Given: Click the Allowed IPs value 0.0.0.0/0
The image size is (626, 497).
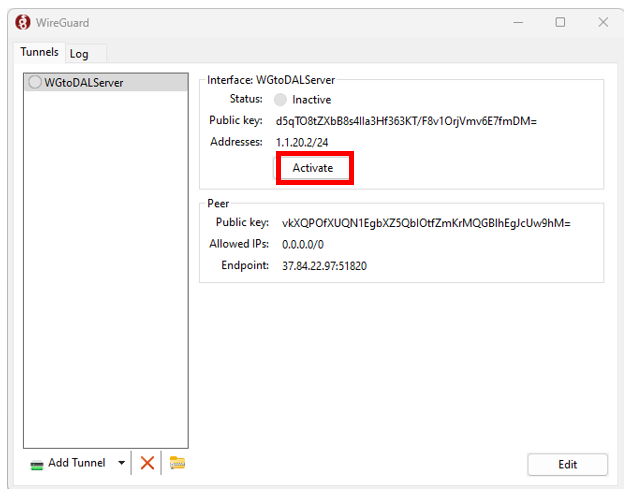Looking at the screenshot, I should 303,244.
